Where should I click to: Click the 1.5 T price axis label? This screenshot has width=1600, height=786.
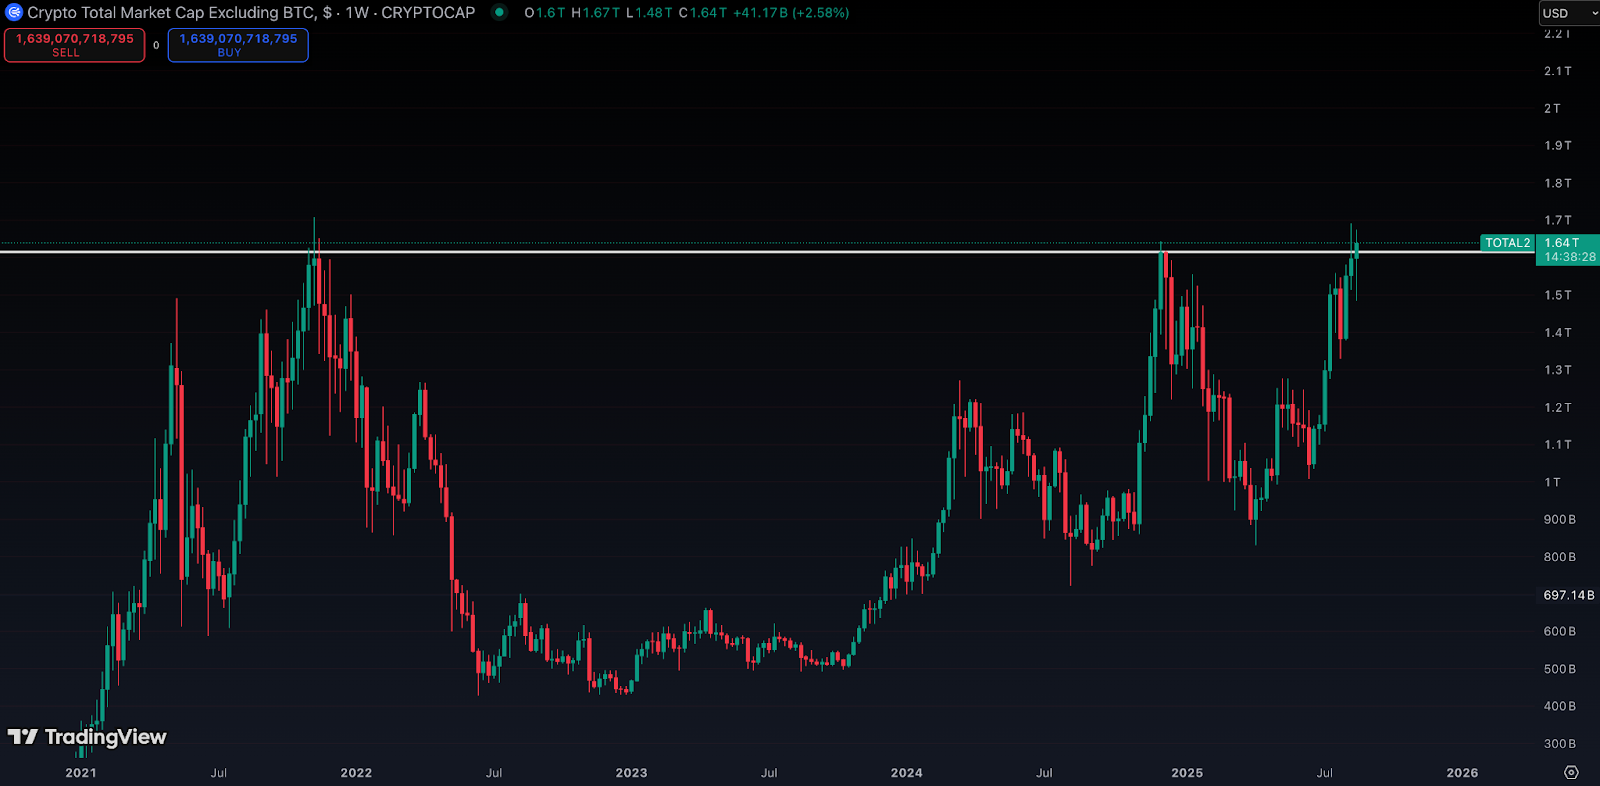[x=1558, y=295]
